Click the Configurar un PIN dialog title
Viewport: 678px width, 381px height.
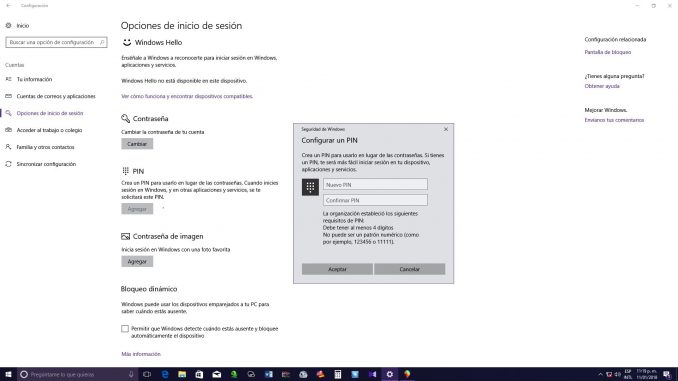tap(329, 141)
